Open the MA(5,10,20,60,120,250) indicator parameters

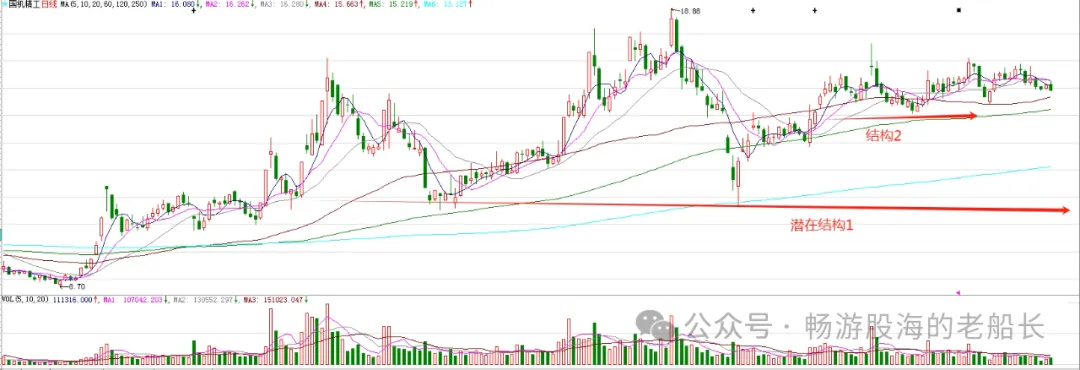point(103,4)
